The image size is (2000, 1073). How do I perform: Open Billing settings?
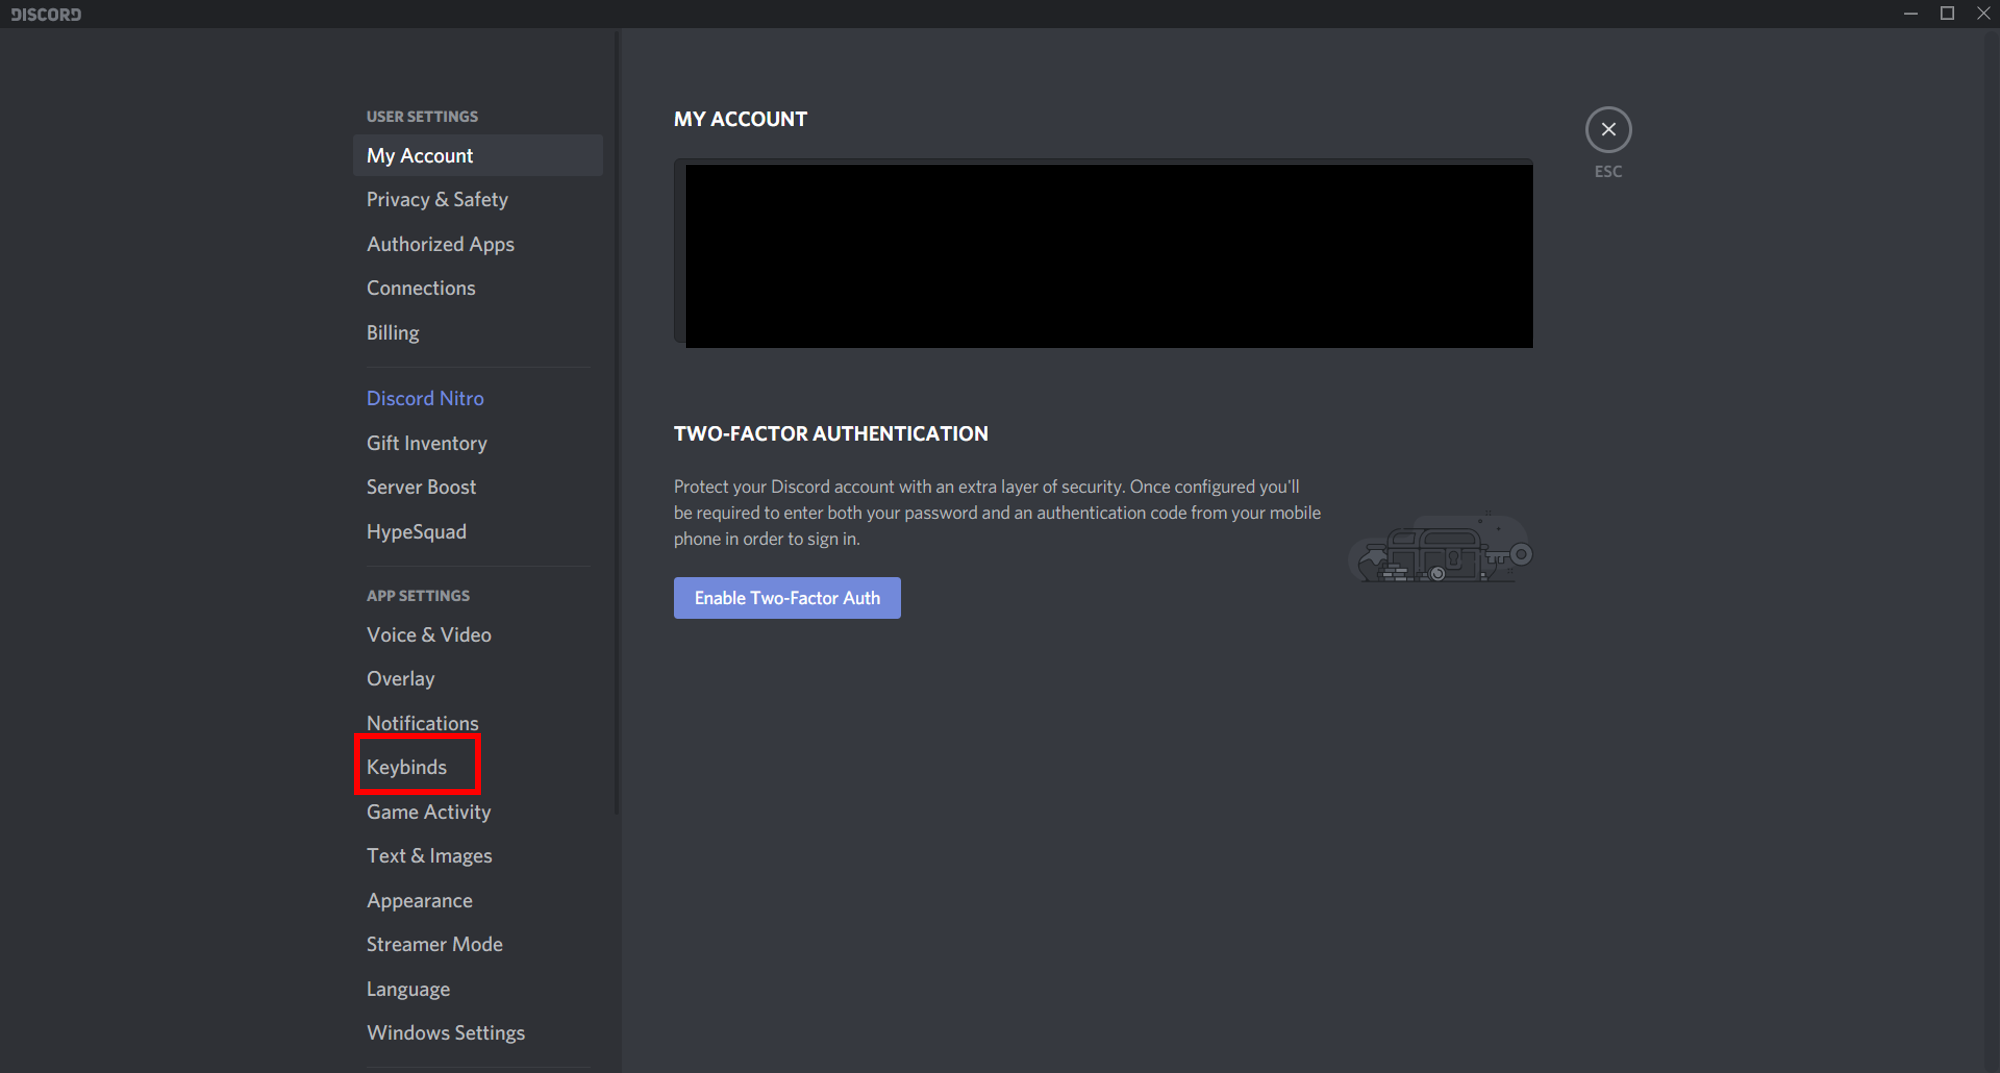(x=478, y=332)
